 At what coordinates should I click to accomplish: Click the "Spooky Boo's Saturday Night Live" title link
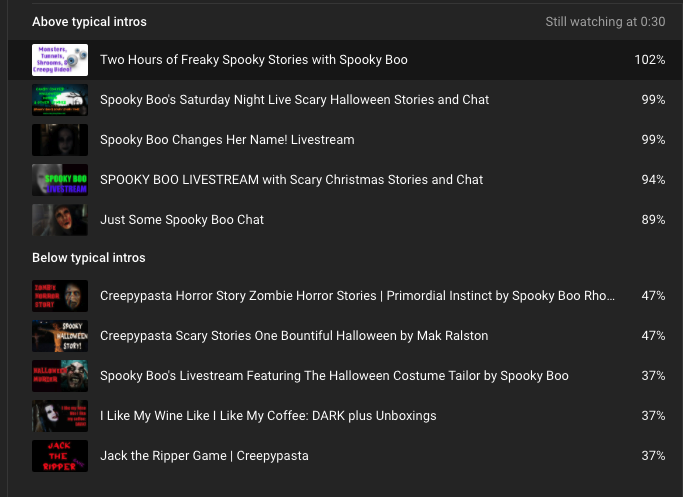tap(294, 100)
